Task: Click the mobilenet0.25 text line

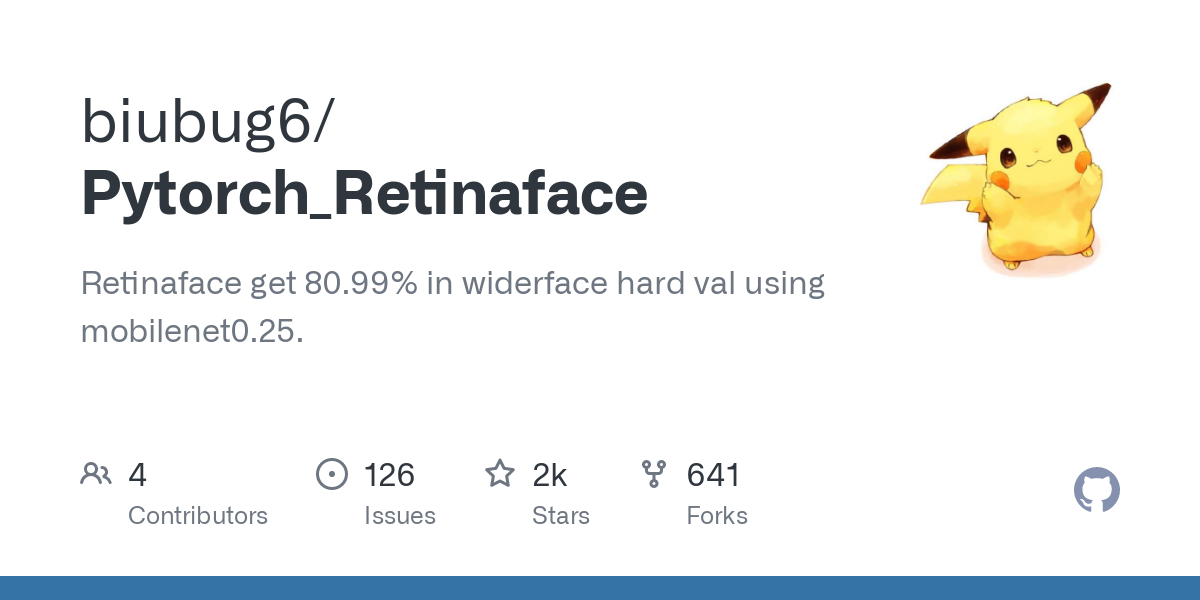Action: coord(191,331)
